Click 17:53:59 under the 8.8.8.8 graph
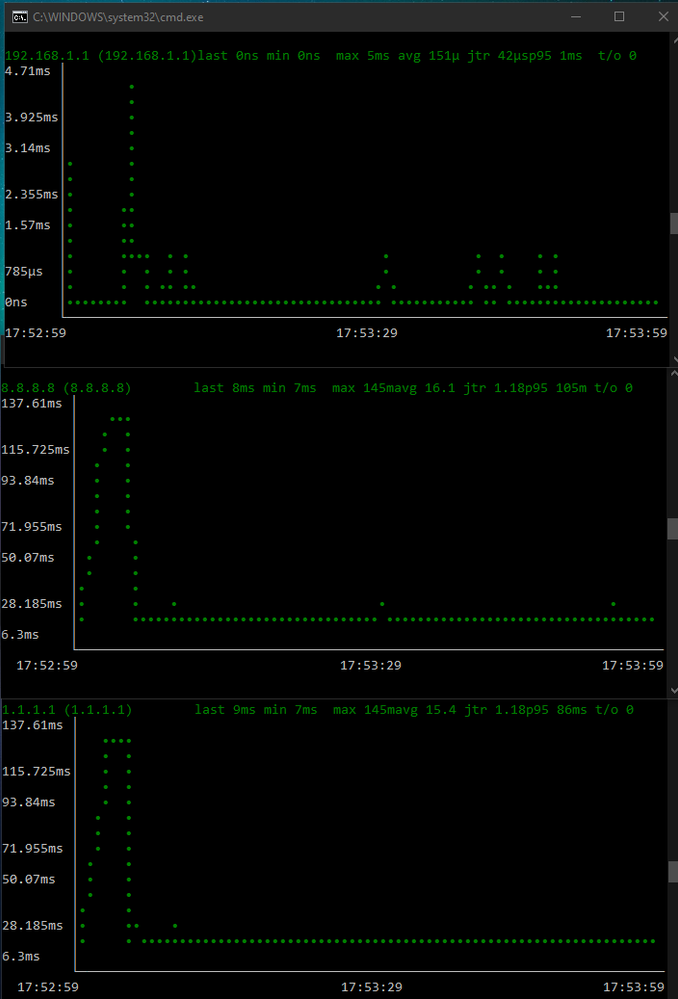The image size is (678, 999). click(x=633, y=665)
